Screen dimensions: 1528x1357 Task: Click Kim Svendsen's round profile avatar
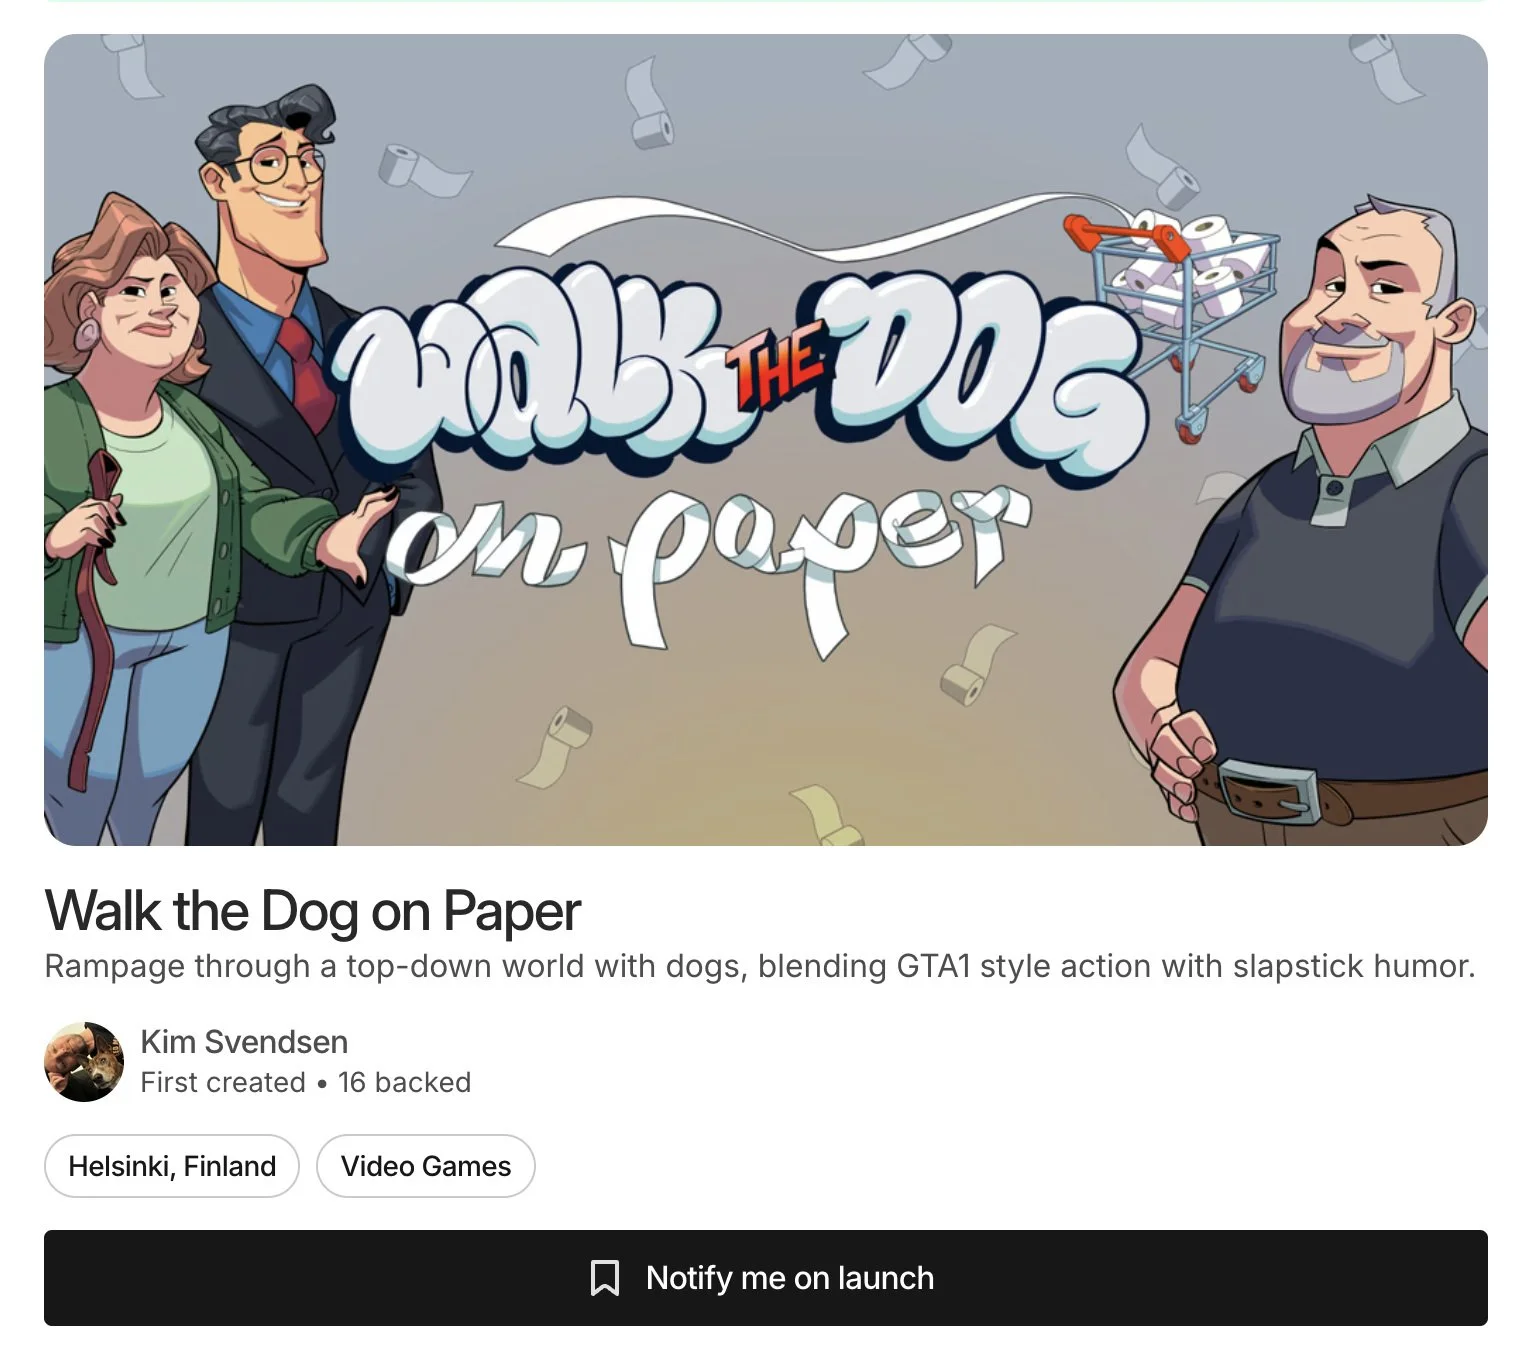coord(84,1062)
